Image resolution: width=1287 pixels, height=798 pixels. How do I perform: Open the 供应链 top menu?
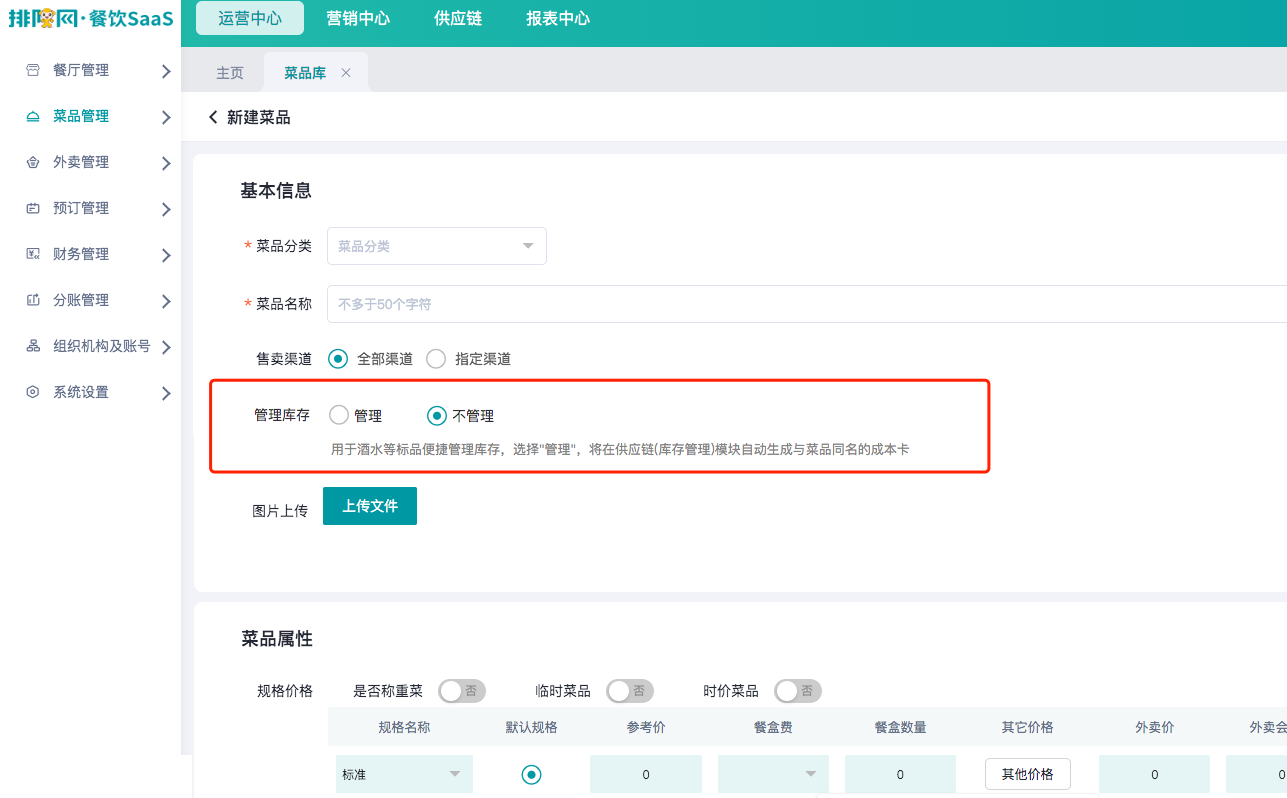click(x=458, y=18)
